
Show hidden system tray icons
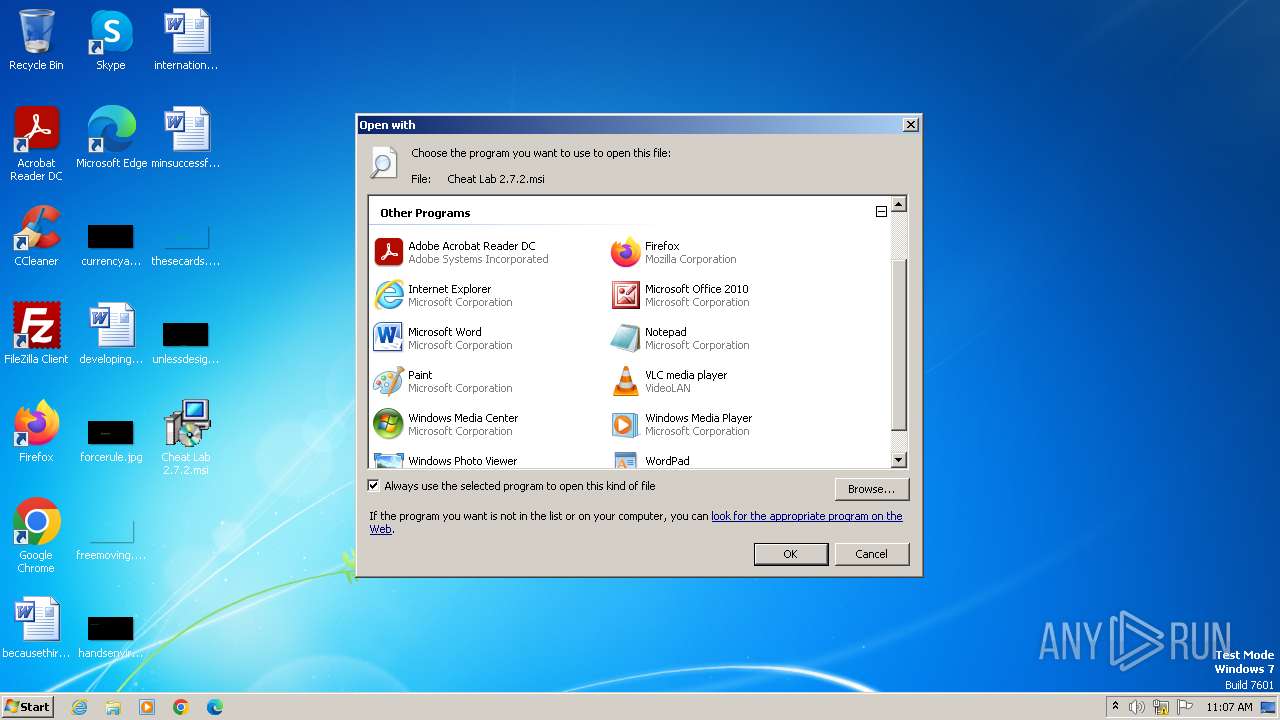coord(1116,707)
